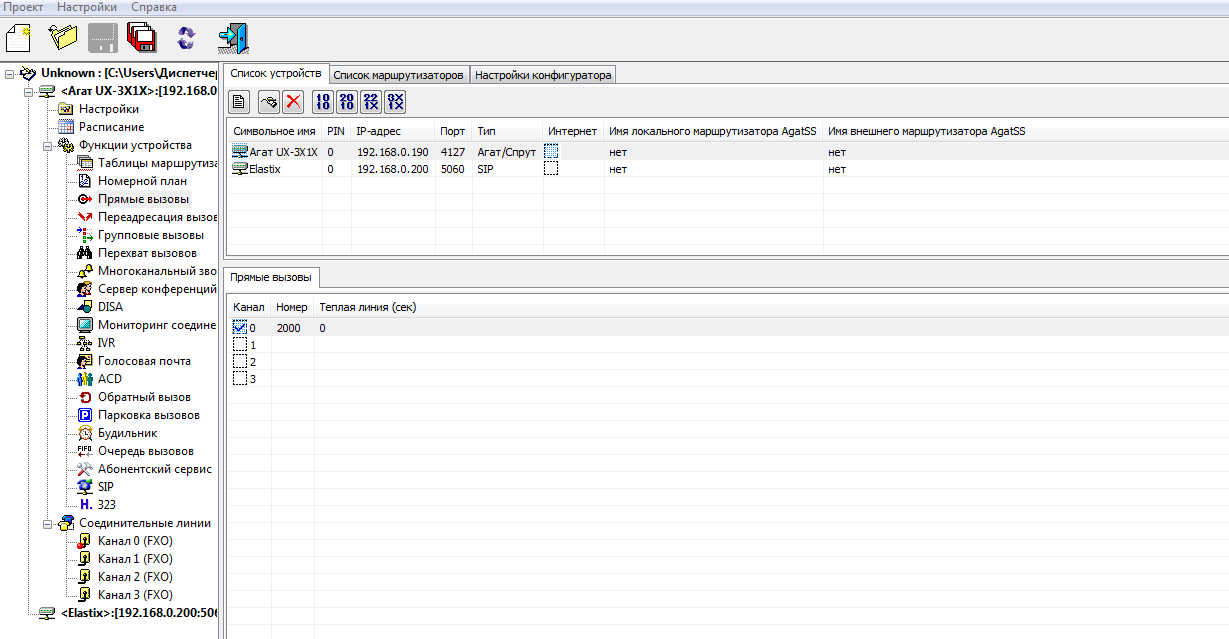Click the 3X/1X device type icon
The height and width of the screenshot is (639, 1229).
click(395, 101)
